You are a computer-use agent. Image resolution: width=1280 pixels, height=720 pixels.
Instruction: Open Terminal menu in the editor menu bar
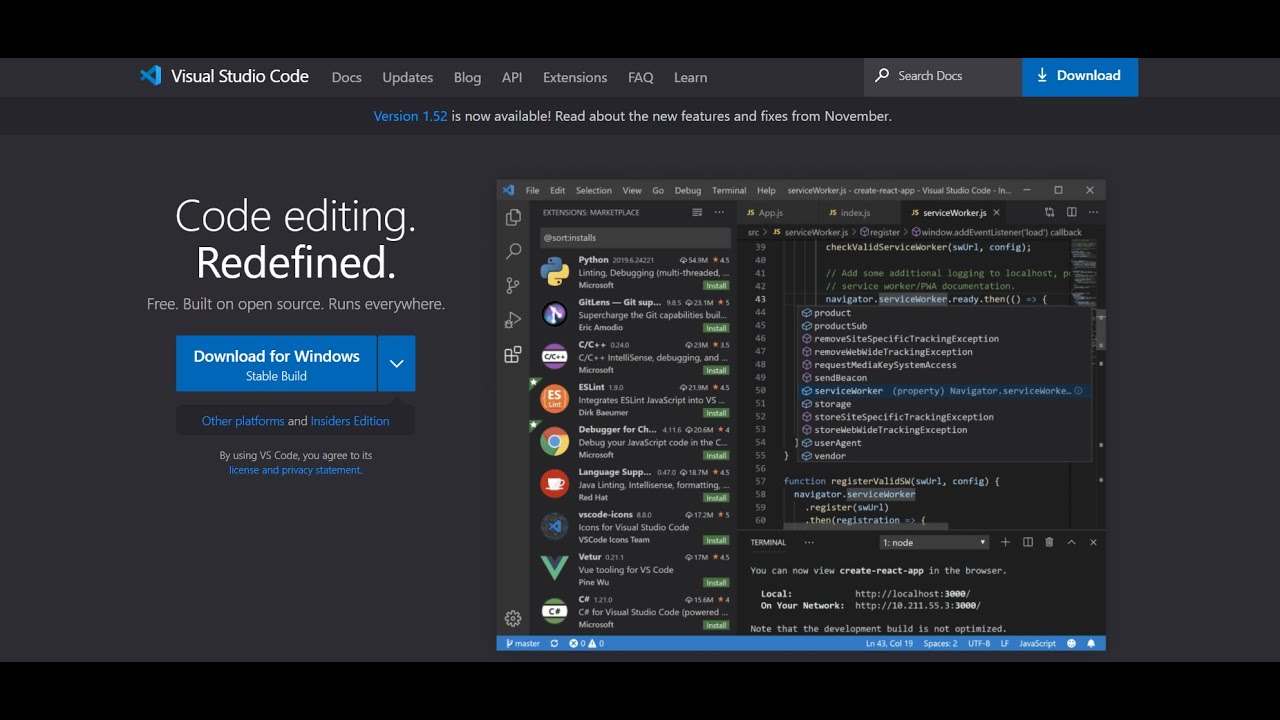pos(729,190)
